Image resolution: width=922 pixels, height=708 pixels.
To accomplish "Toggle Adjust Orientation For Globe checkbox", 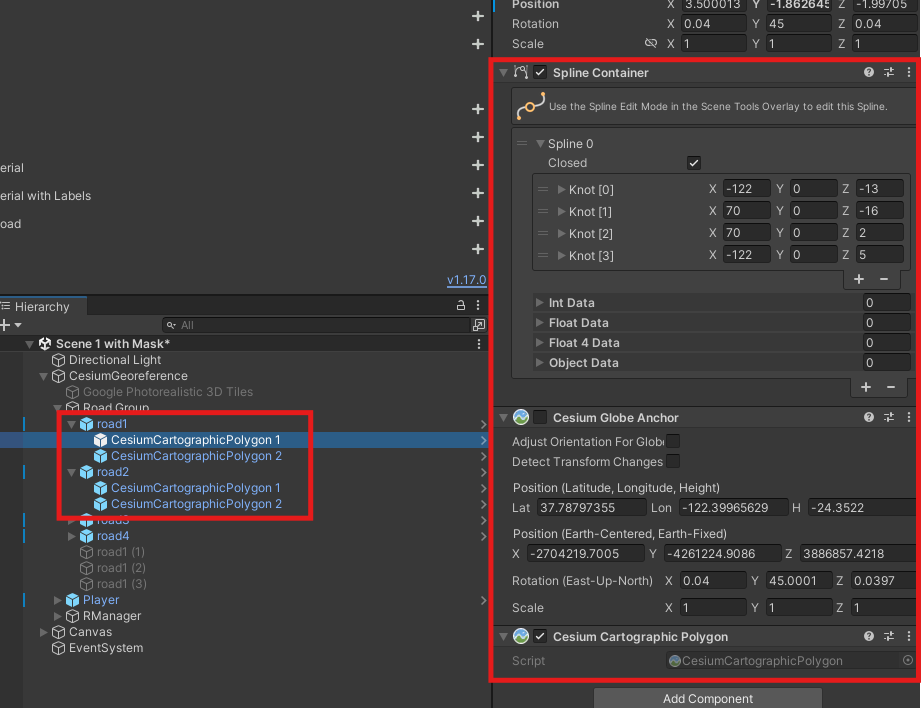I will click(x=673, y=441).
